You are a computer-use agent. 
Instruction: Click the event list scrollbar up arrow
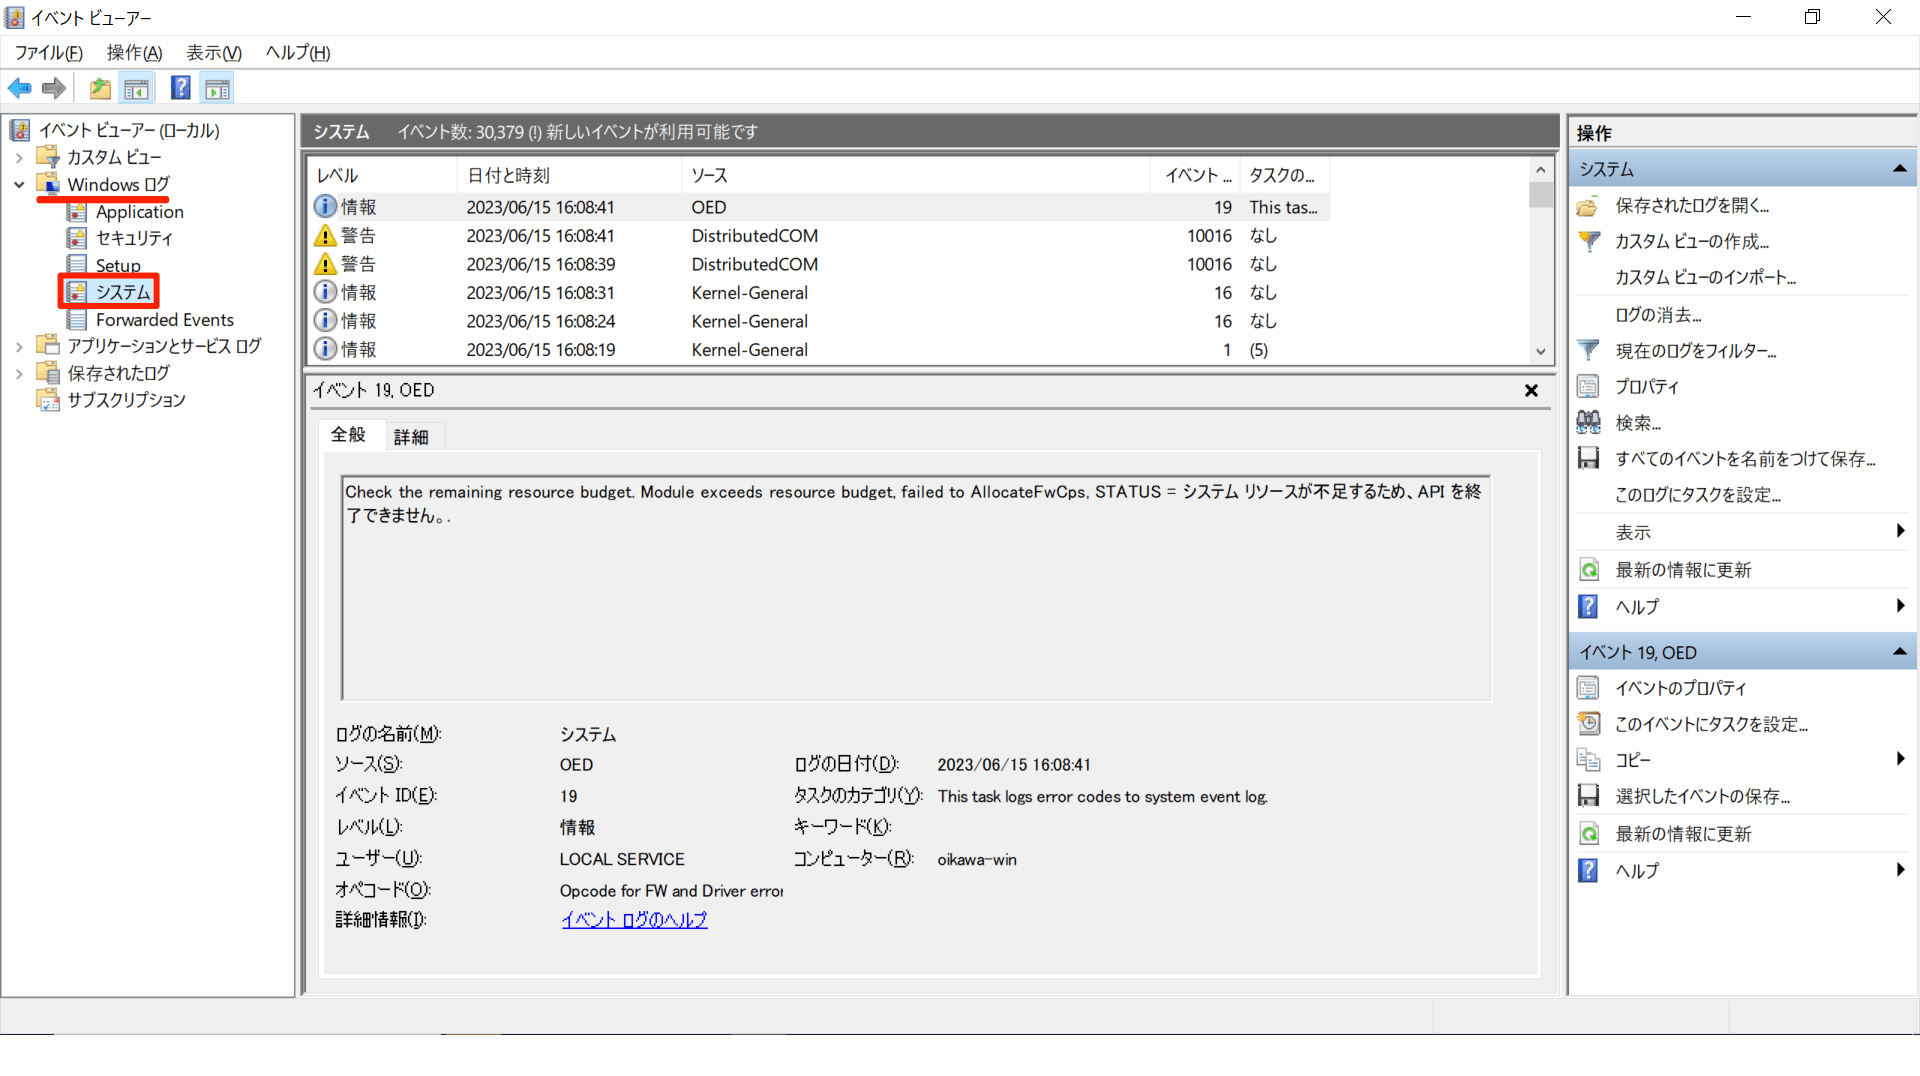pyautogui.click(x=1541, y=170)
